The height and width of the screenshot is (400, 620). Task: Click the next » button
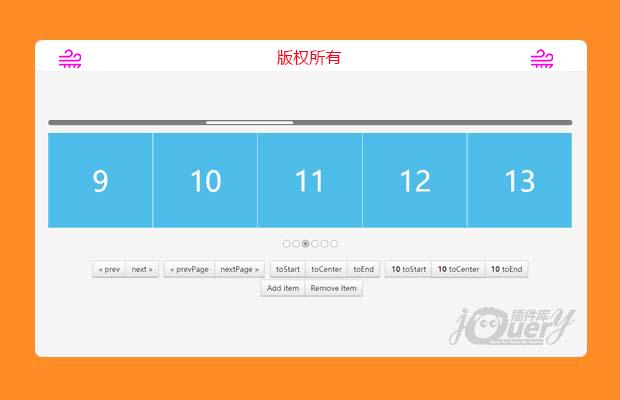click(x=142, y=269)
